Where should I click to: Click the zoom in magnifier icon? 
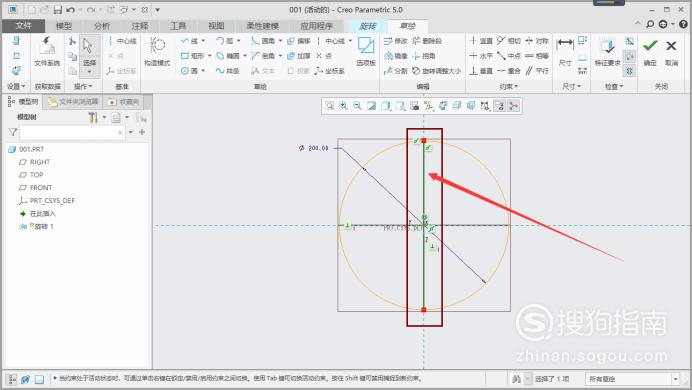[343, 106]
